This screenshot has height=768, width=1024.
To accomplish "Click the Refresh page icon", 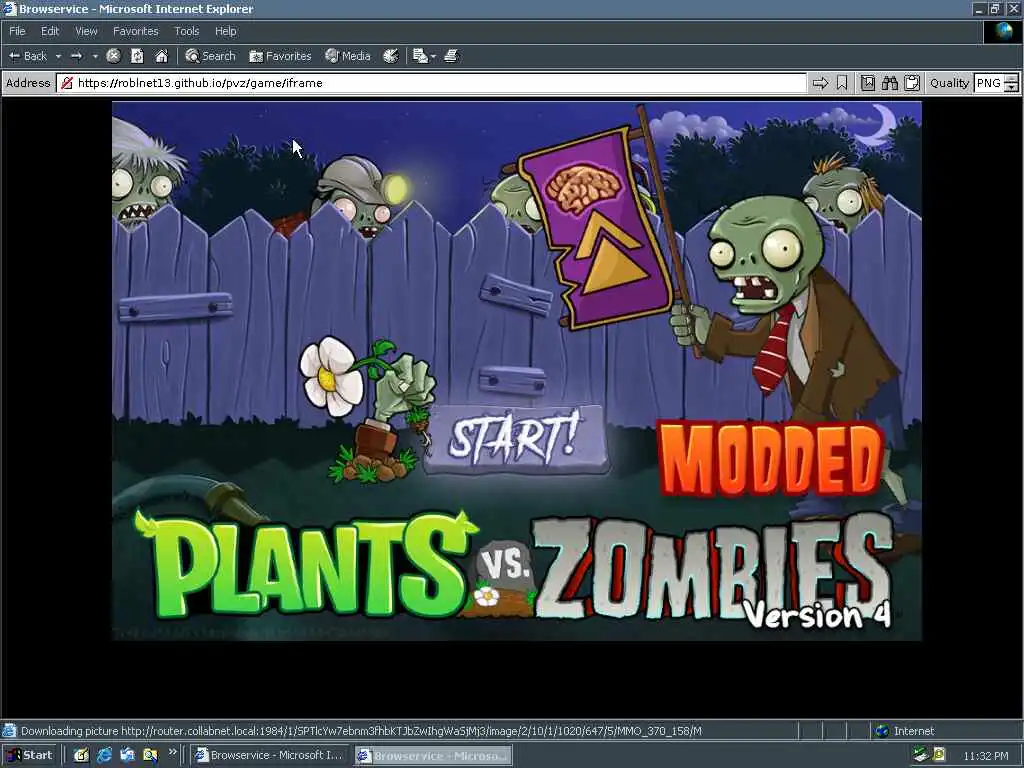I will [x=137, y=56].
